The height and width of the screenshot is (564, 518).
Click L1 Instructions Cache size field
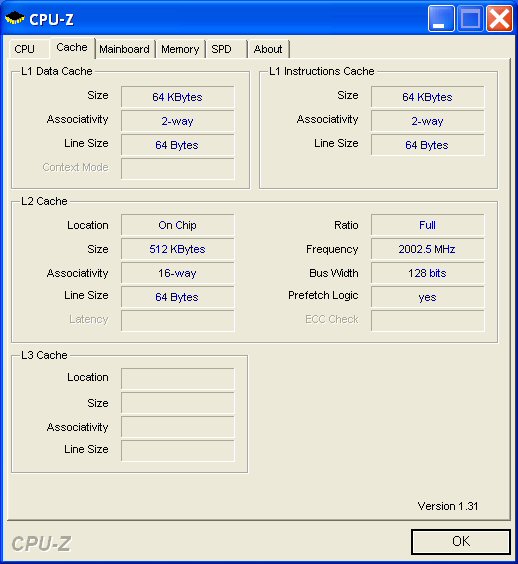click(x=427, y=97)
